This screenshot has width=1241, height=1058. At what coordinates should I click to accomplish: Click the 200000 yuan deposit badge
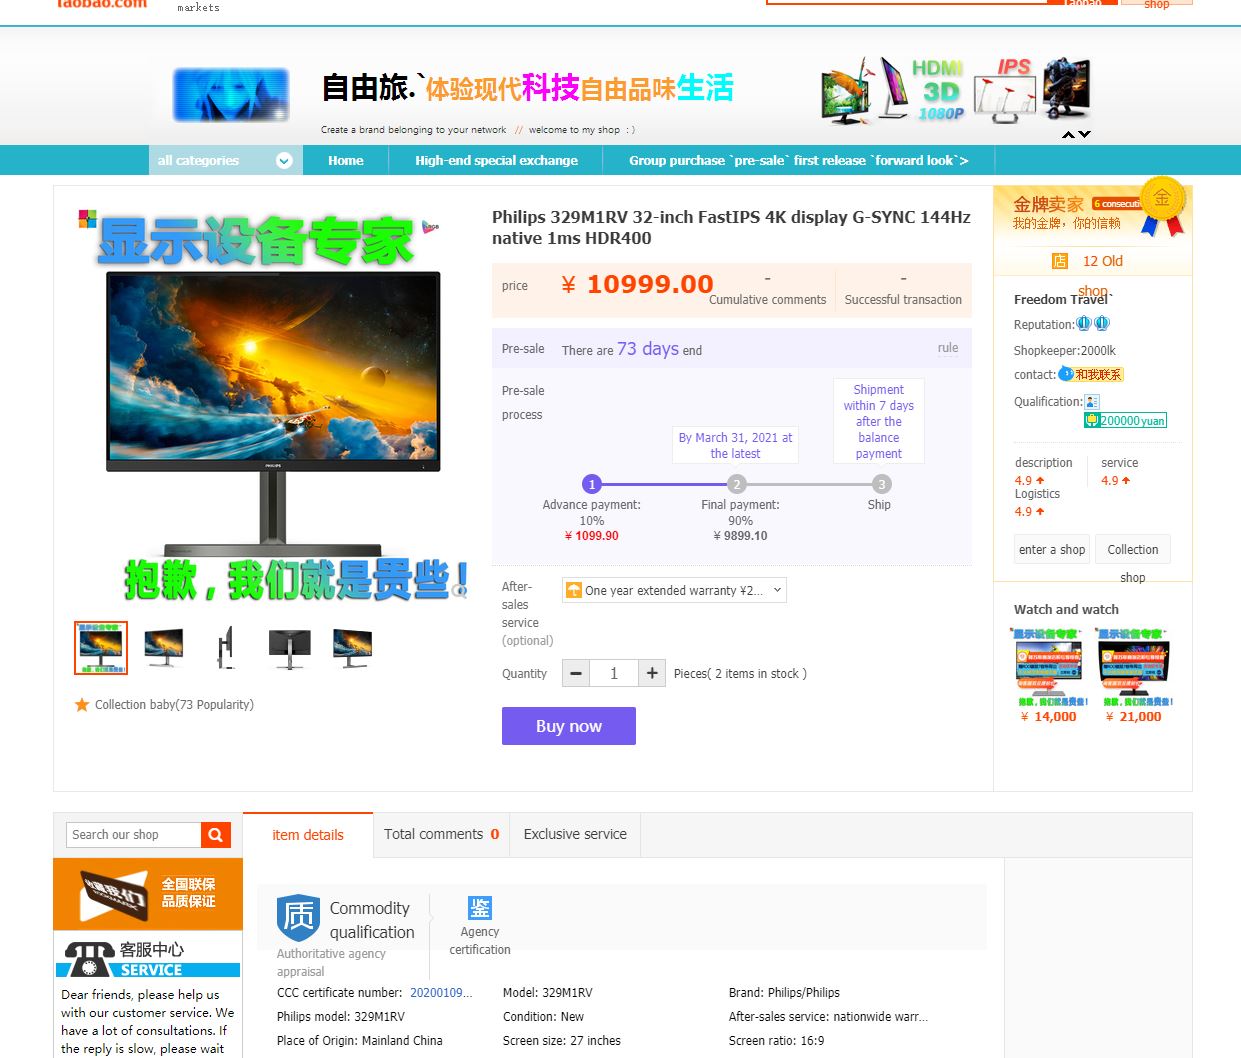pyautogui.click(x=1125, y=421)
